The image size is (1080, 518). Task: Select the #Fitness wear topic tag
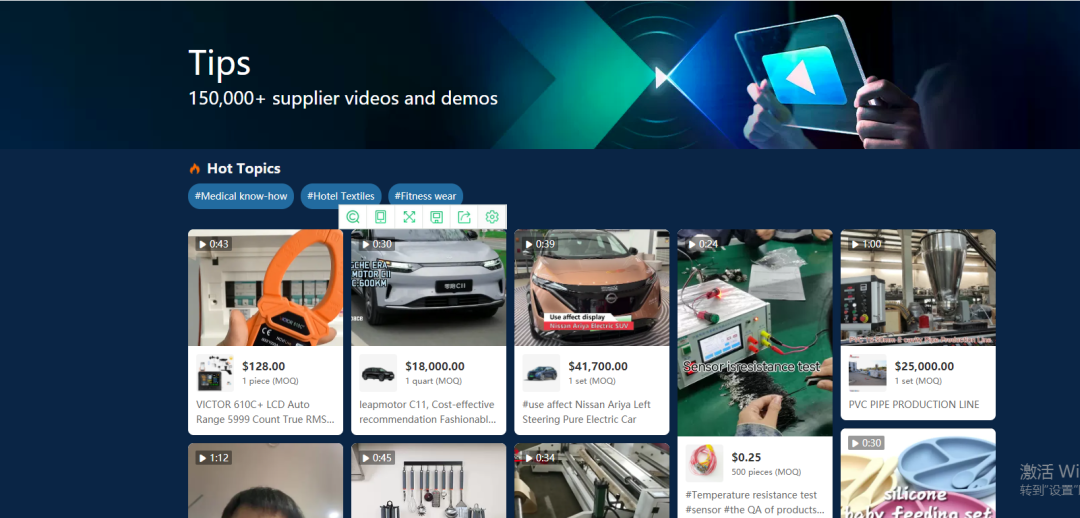tap(426, 196)
